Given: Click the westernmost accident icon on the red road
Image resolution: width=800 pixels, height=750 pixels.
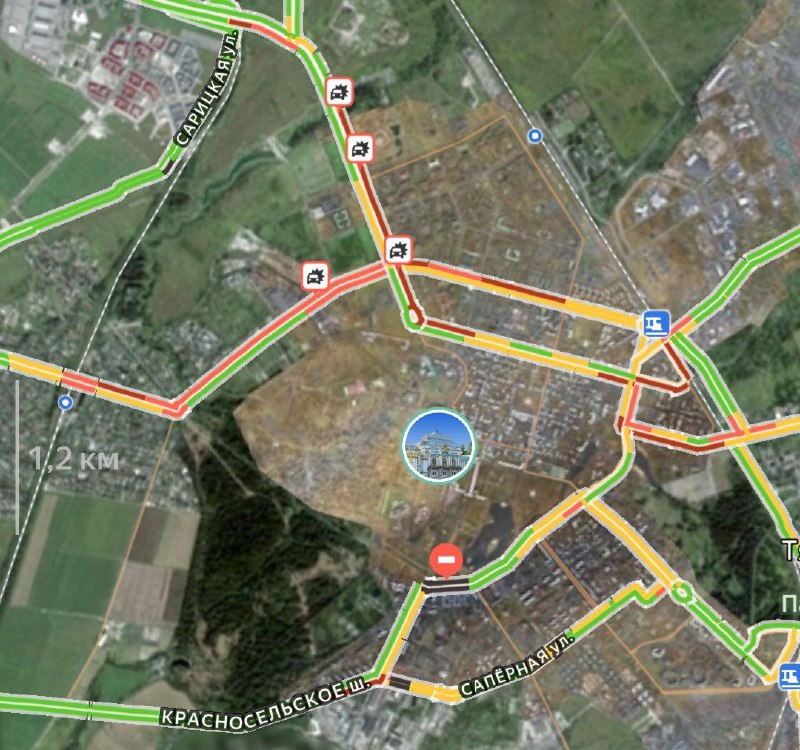Looking at the screenshot, I should click(315, 276).
